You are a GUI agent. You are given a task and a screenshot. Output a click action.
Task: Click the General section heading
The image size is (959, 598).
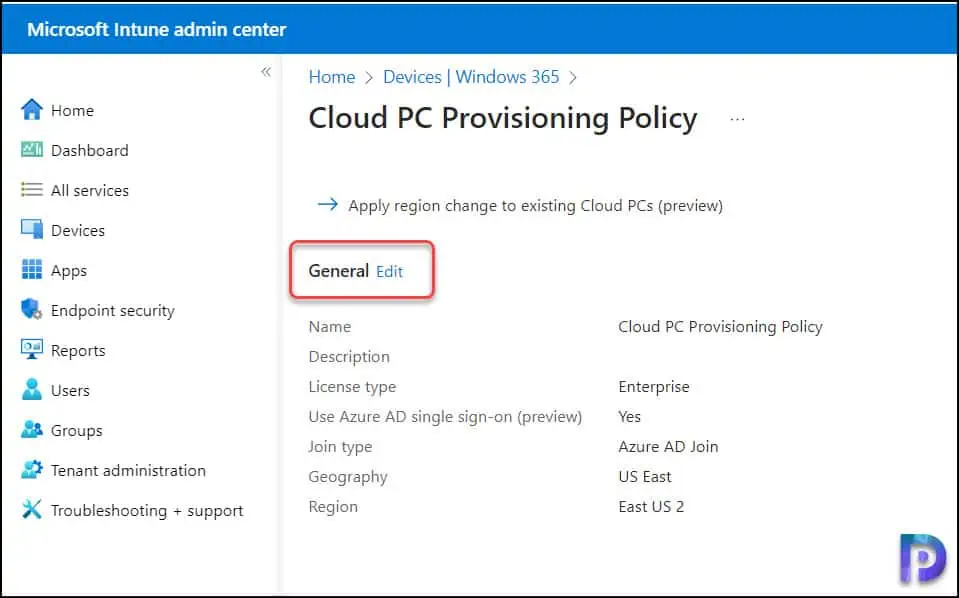pyautogui.click(x=339, y=271)
